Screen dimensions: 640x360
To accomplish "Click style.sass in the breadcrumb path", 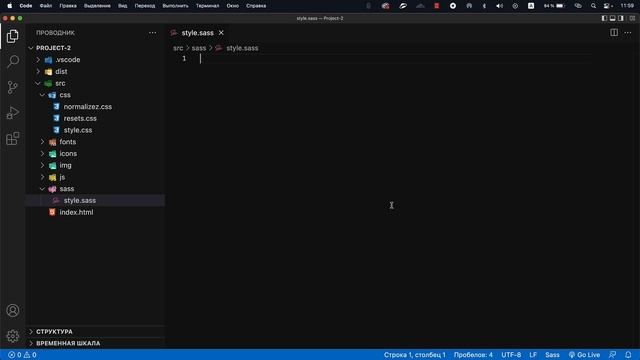I will (x=242, y=48).
